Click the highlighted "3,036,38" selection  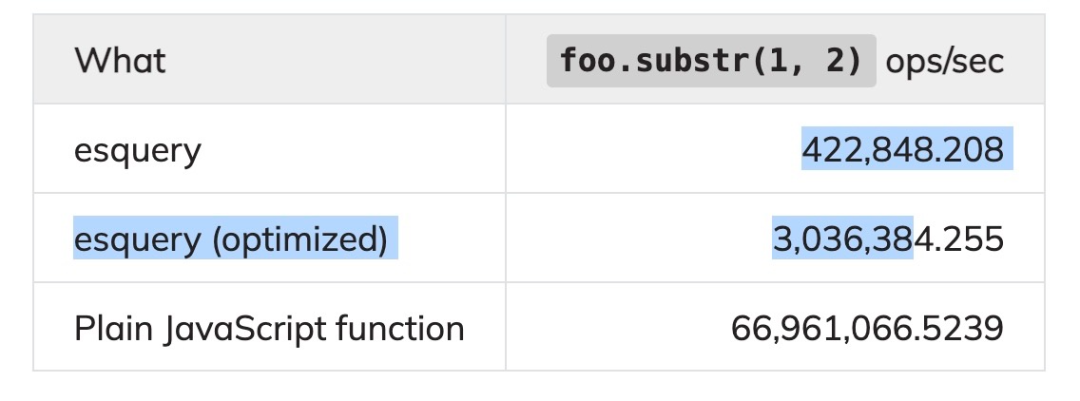click(x=842, y=239)
